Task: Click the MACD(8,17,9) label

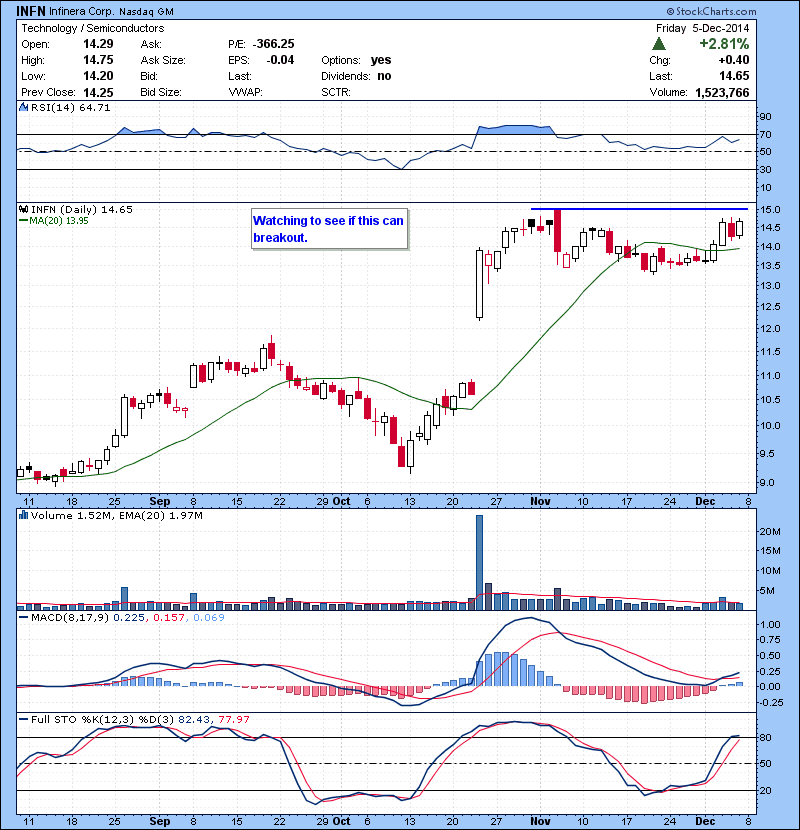Action: (71, 617)
